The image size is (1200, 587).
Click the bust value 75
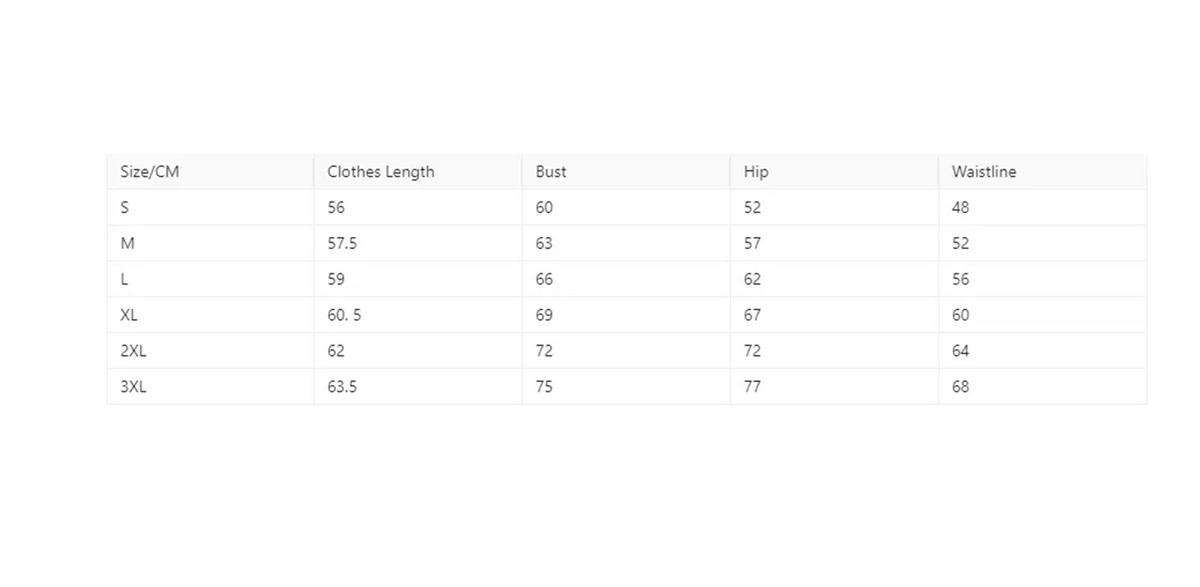pyautogui.click(x=544, y=387)
